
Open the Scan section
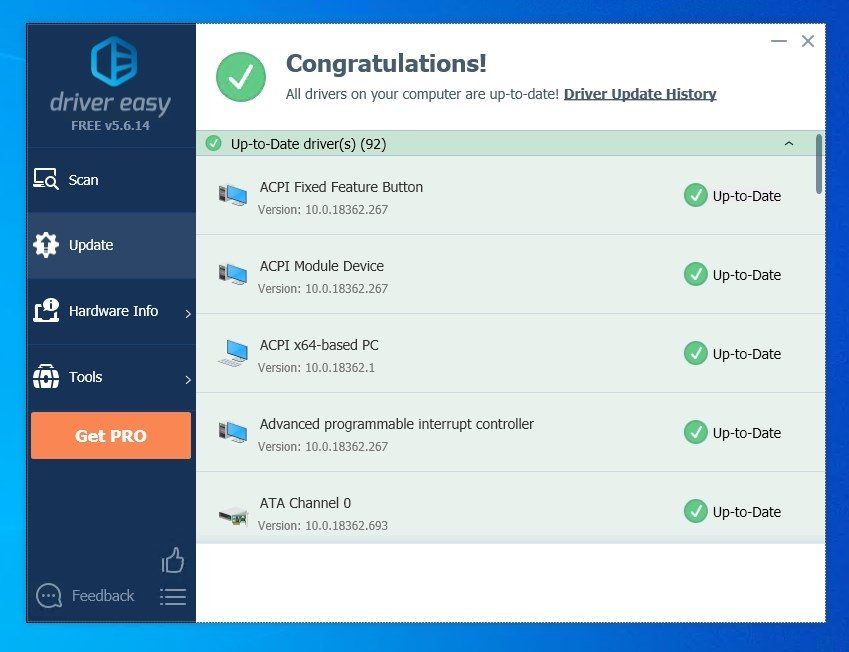(x=111, y=180)
